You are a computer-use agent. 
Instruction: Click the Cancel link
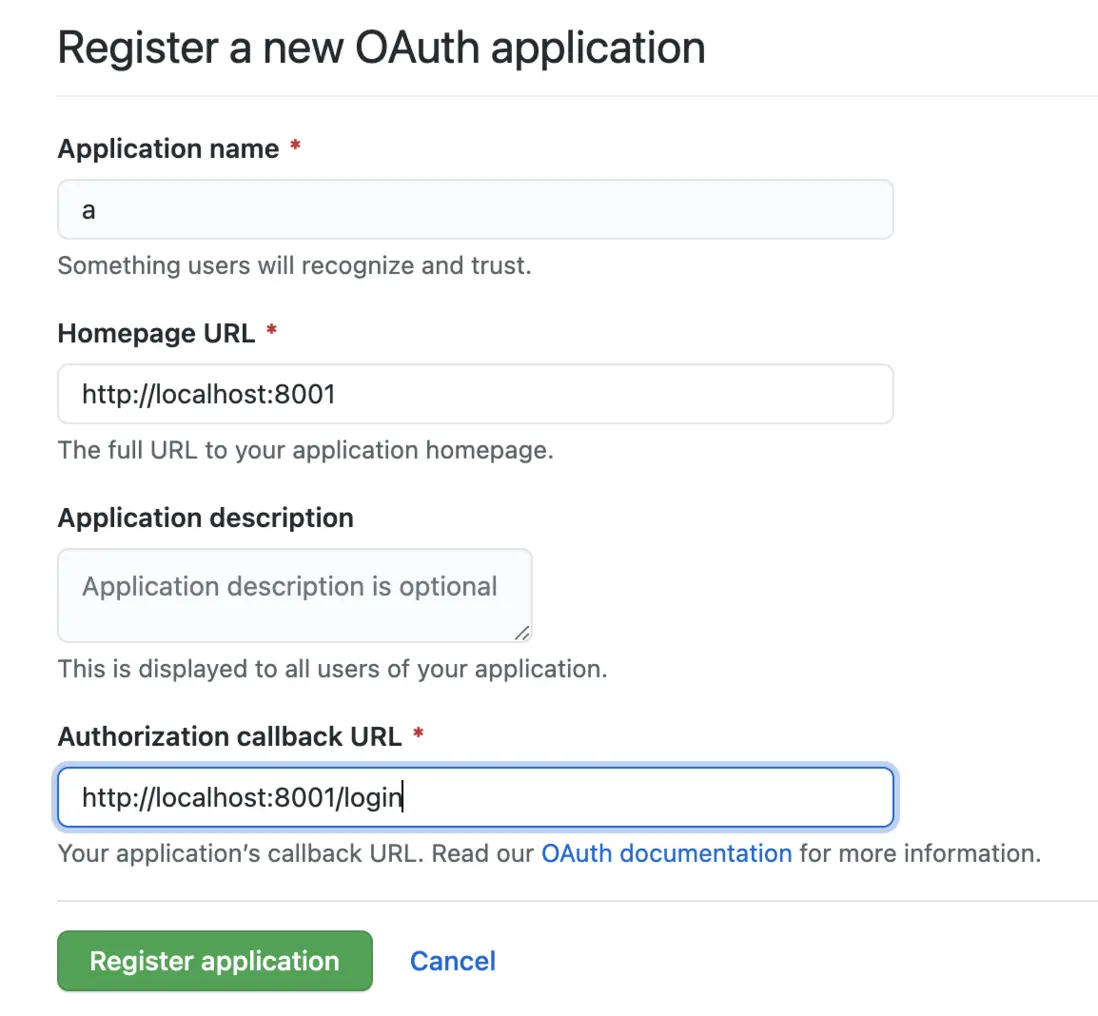453,961
